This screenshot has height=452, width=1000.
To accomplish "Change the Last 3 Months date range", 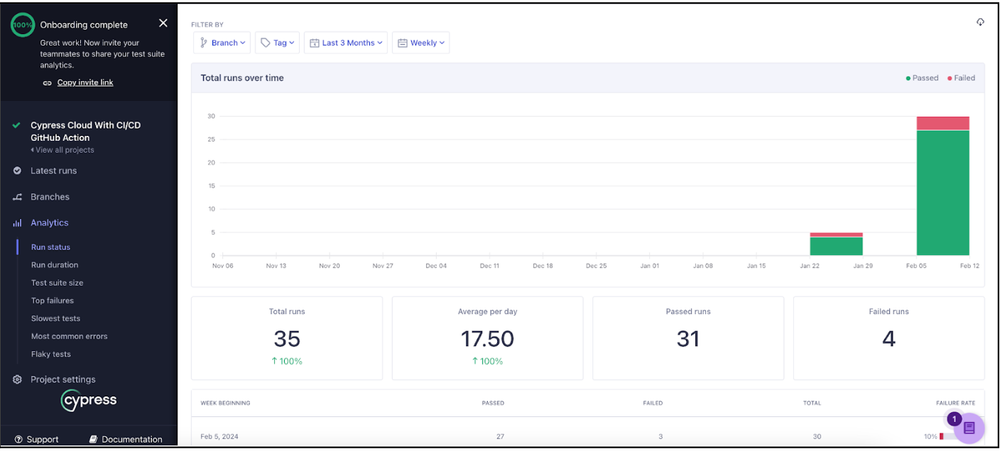I will pyautogui.click(x=346, y=43).
